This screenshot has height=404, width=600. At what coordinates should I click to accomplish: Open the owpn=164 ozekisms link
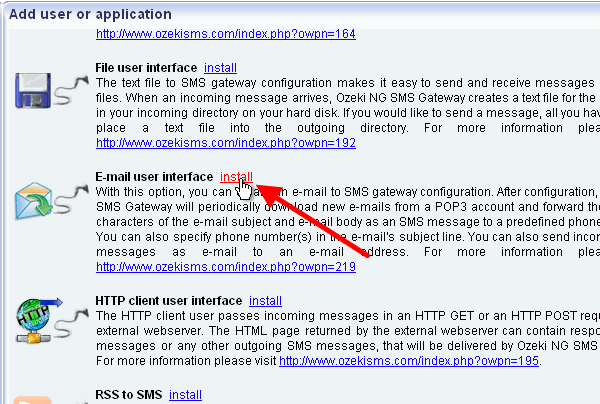[226, 34]
